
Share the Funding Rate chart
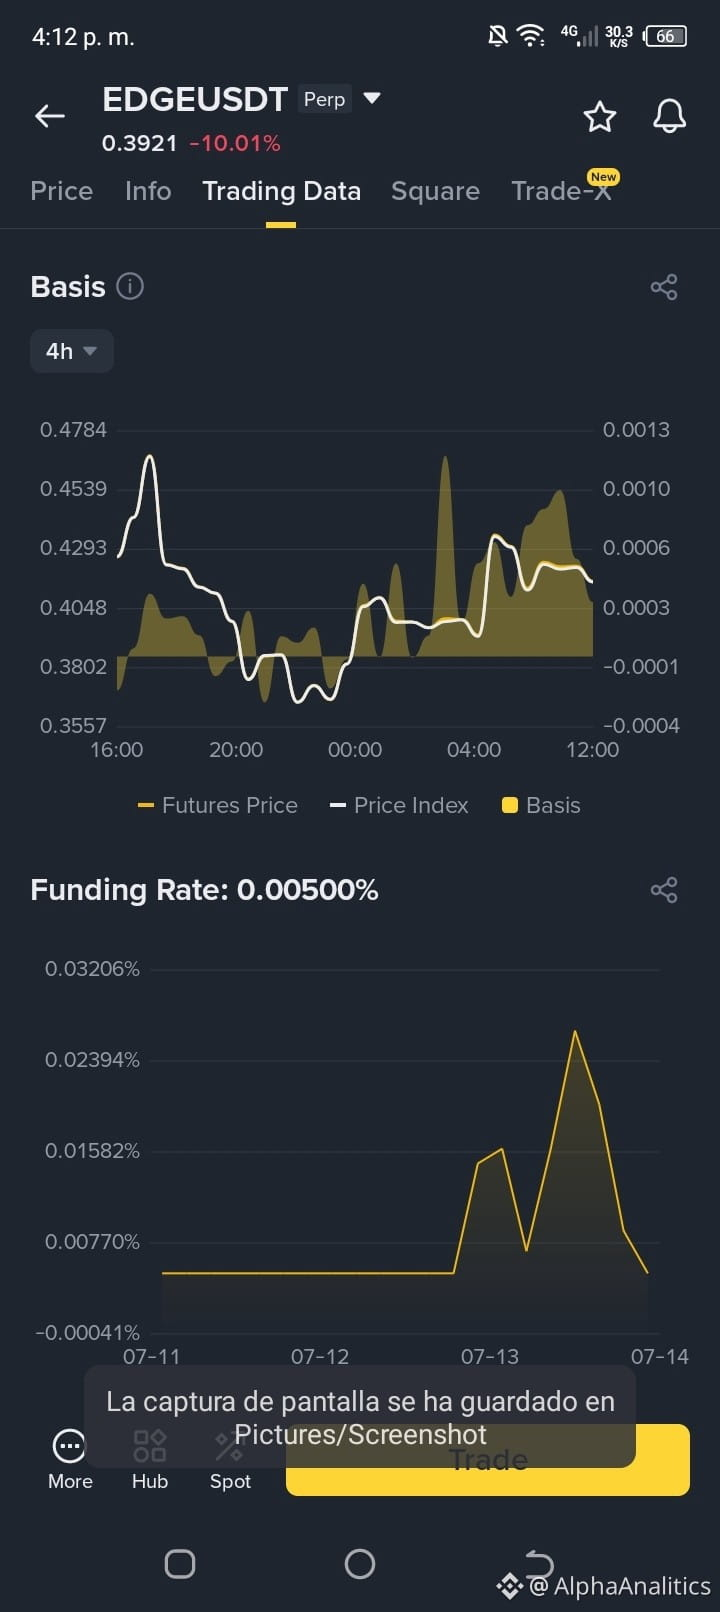coord(664,890)
